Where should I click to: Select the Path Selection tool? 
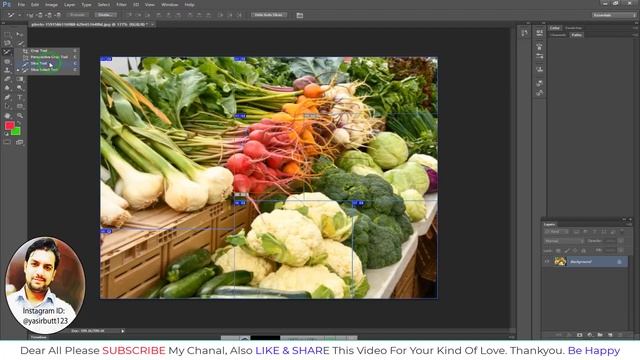pyautogui.click(x=7, y=106)
